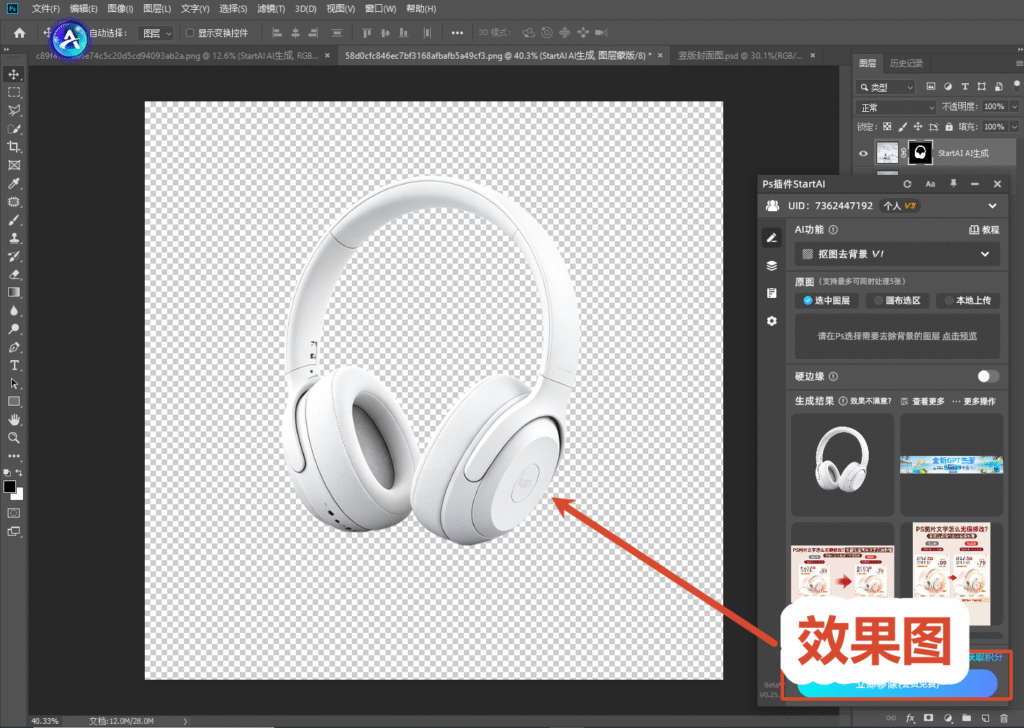Select the 本地上传 radio option
The width and height of the screenshot is (1024, 728).
968,300
